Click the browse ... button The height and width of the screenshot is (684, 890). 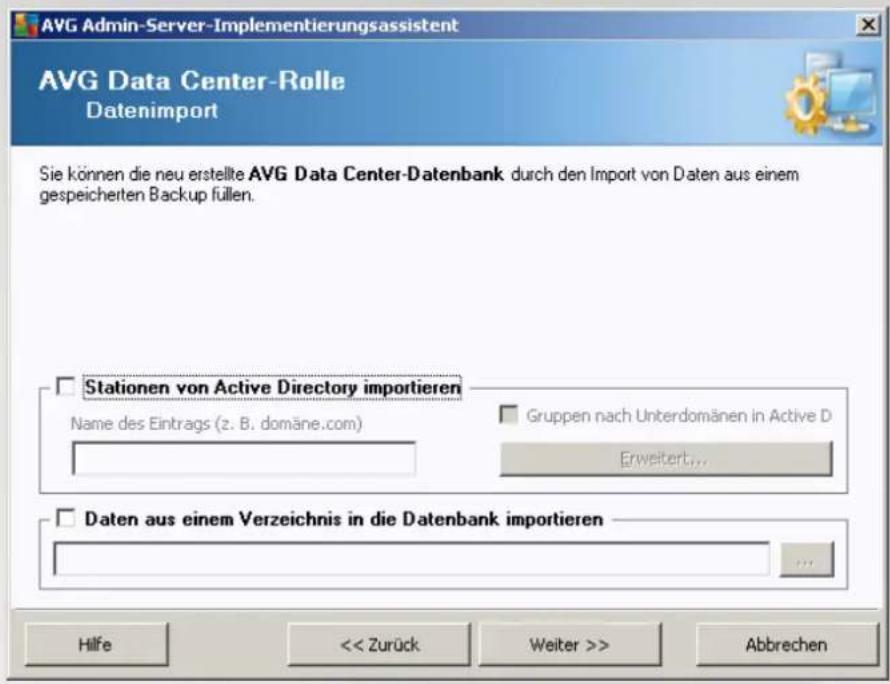(x=807, y=560)
